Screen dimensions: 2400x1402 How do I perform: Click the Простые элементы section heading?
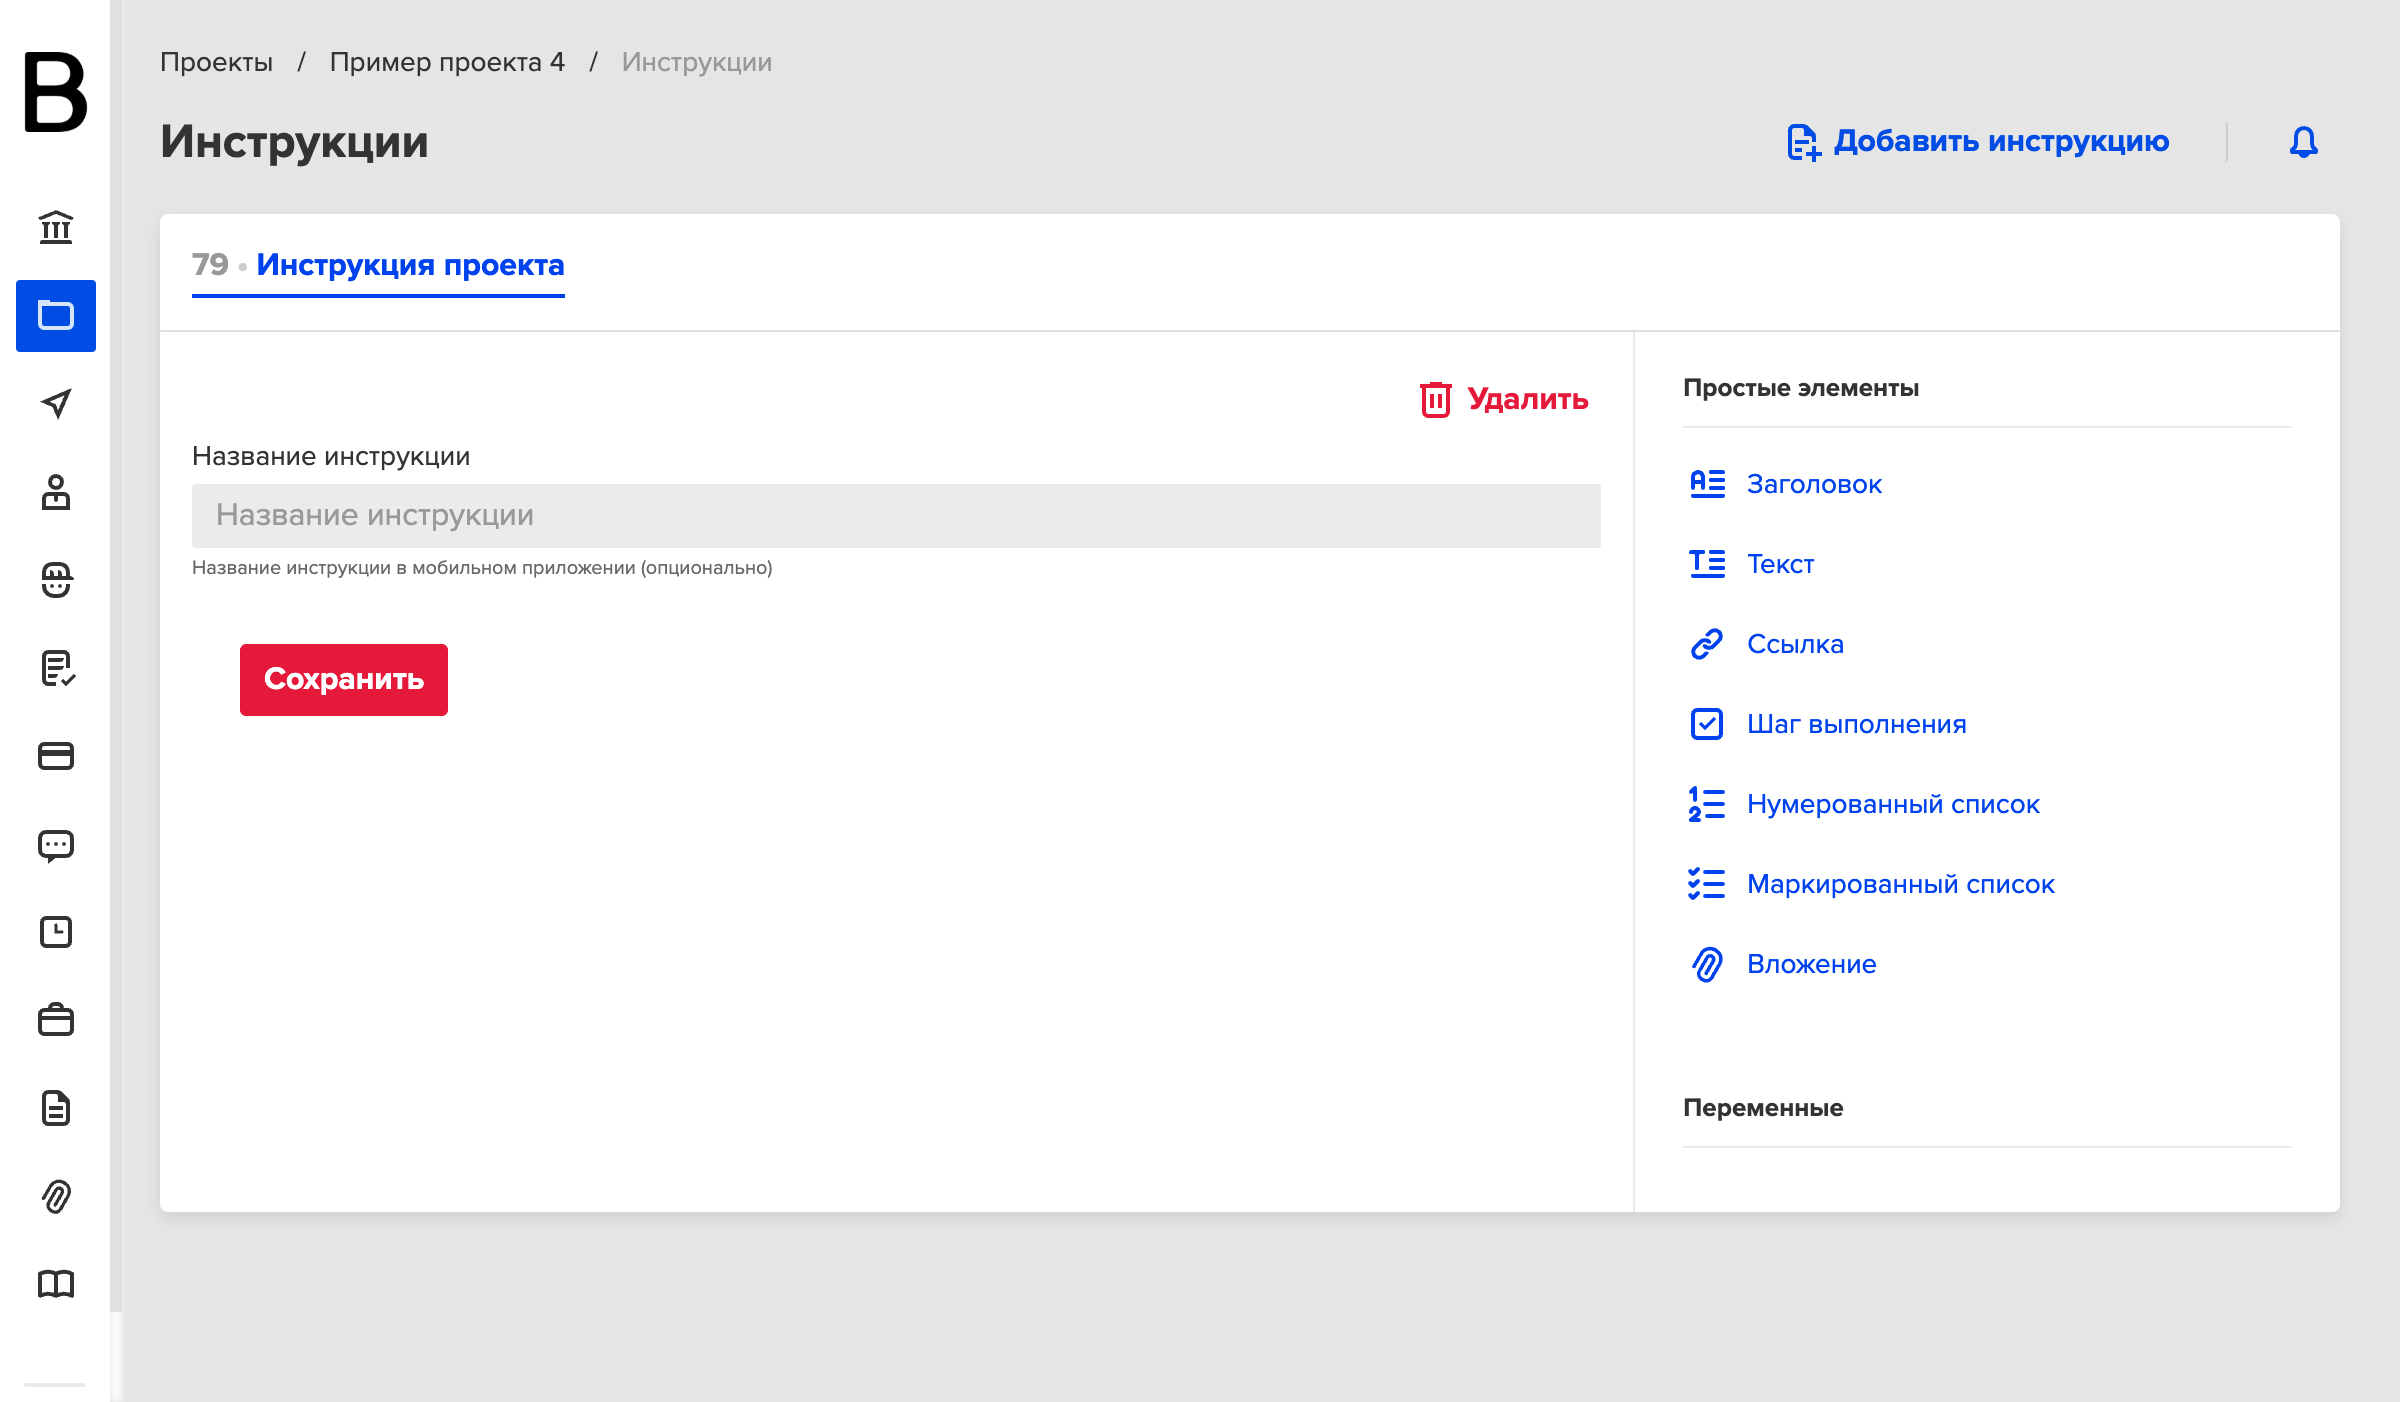pyautogui.click(x=1801, y=388)
